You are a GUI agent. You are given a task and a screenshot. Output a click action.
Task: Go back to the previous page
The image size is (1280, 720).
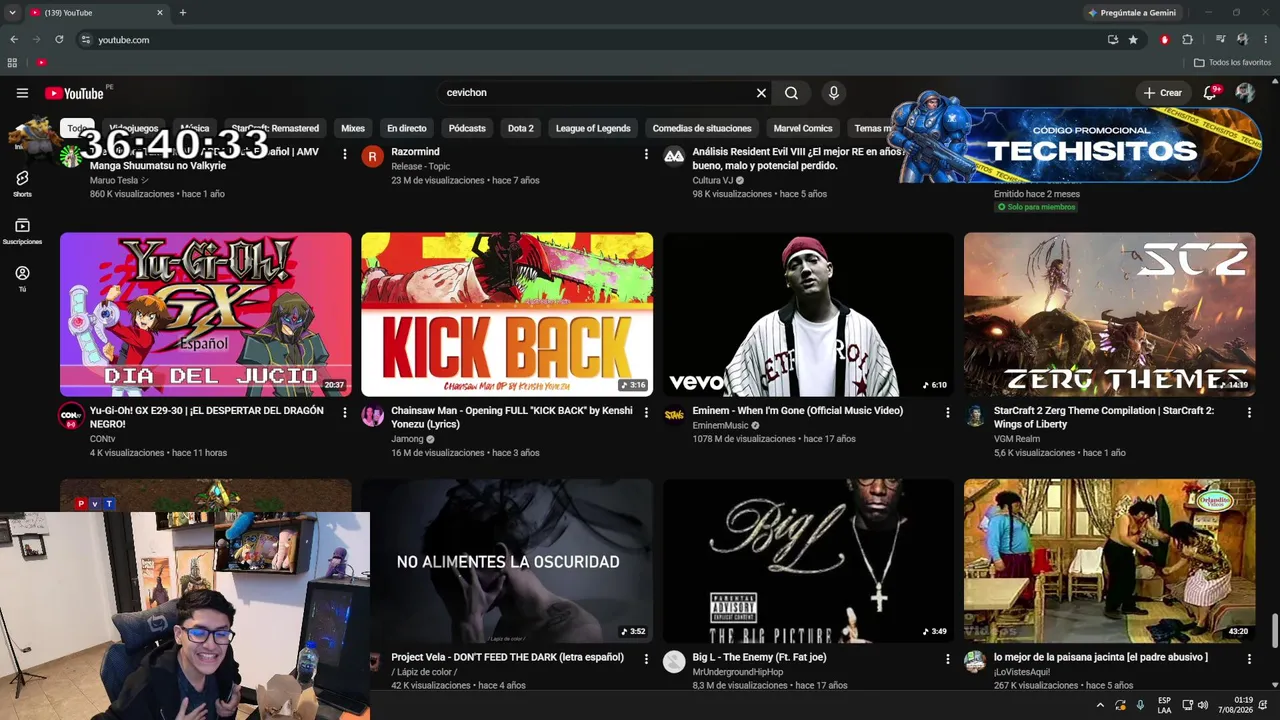point(14,40)
